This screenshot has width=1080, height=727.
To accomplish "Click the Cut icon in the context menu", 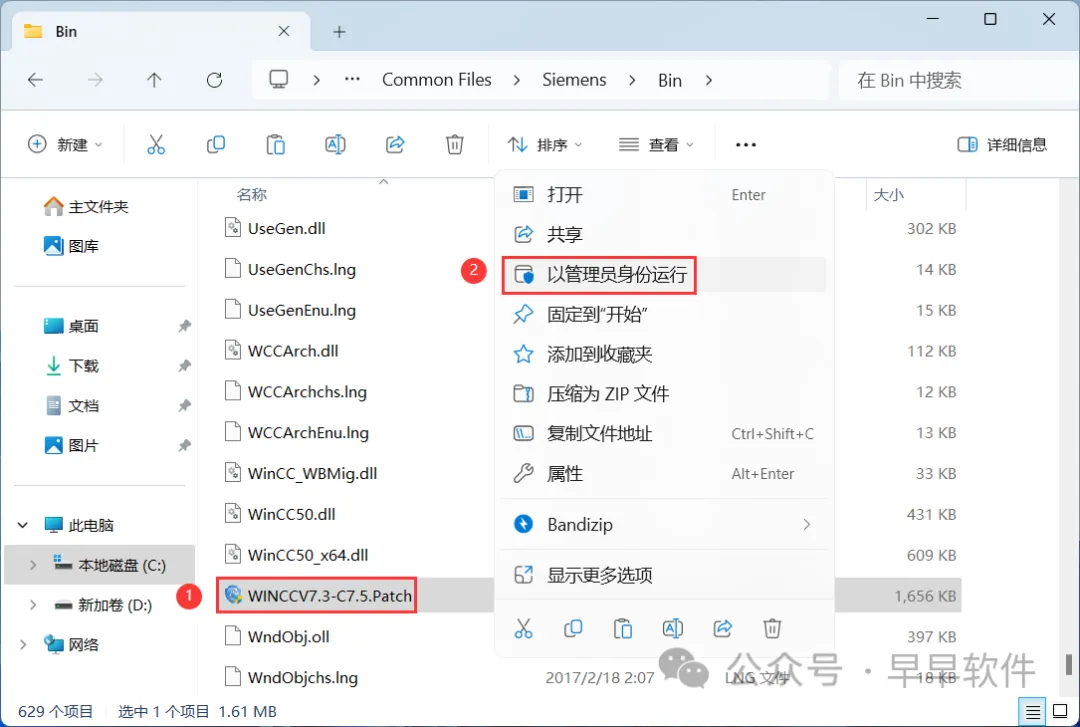I will pyautogui.click(x=523, y=628).
